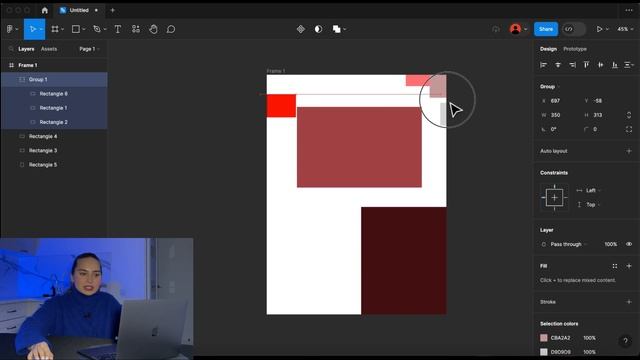Open the zoom 45% dropdown
Image resolution: width=640 pixels, height=360 pixels.
point(625,29)
